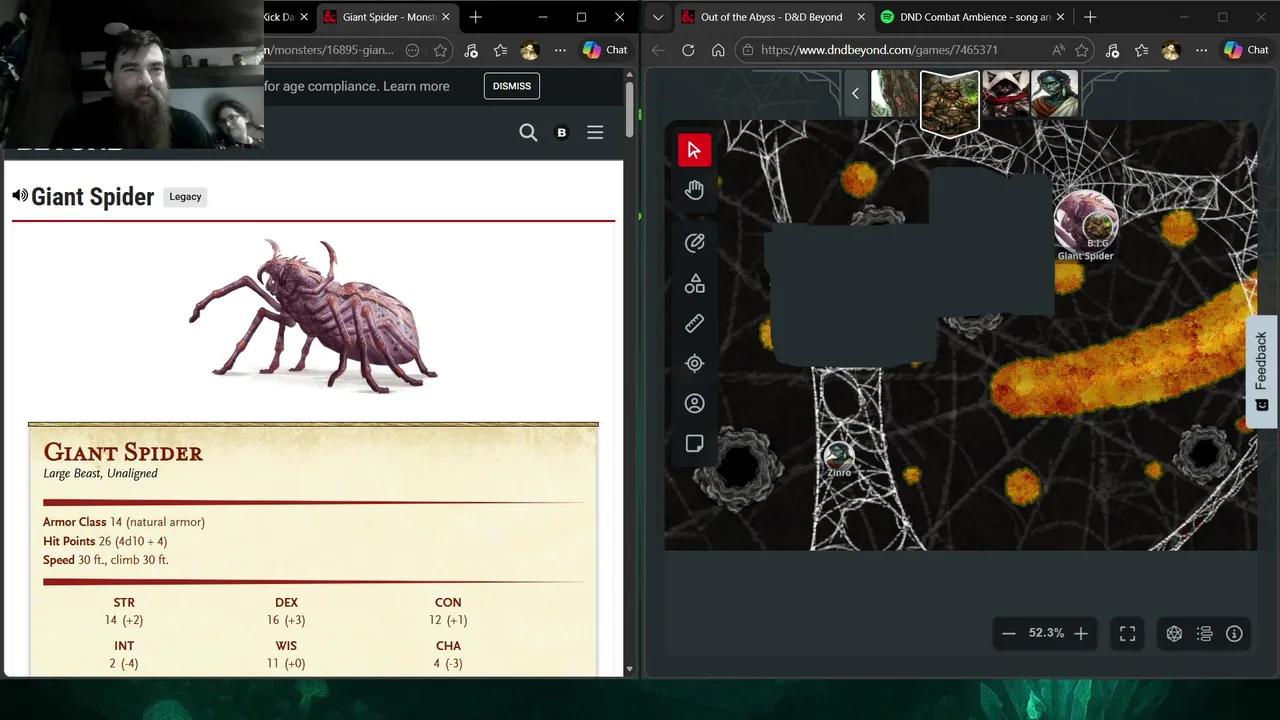Go back in the right browser
Screen dimensions: 1280x720
(x=658, y=50)
